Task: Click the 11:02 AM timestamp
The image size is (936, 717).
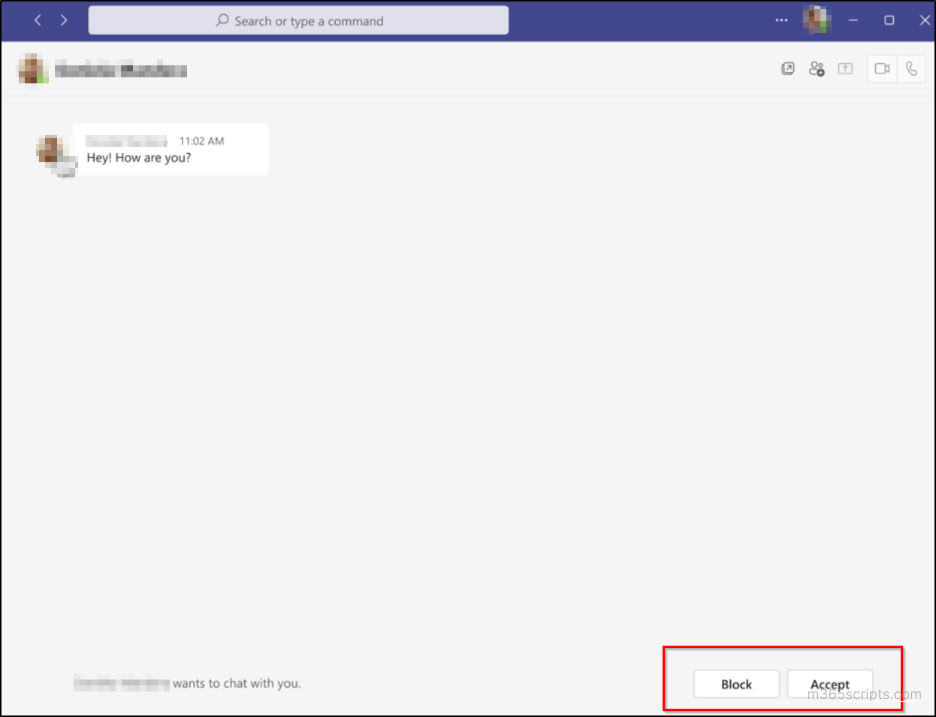Action: click(202, 141)
